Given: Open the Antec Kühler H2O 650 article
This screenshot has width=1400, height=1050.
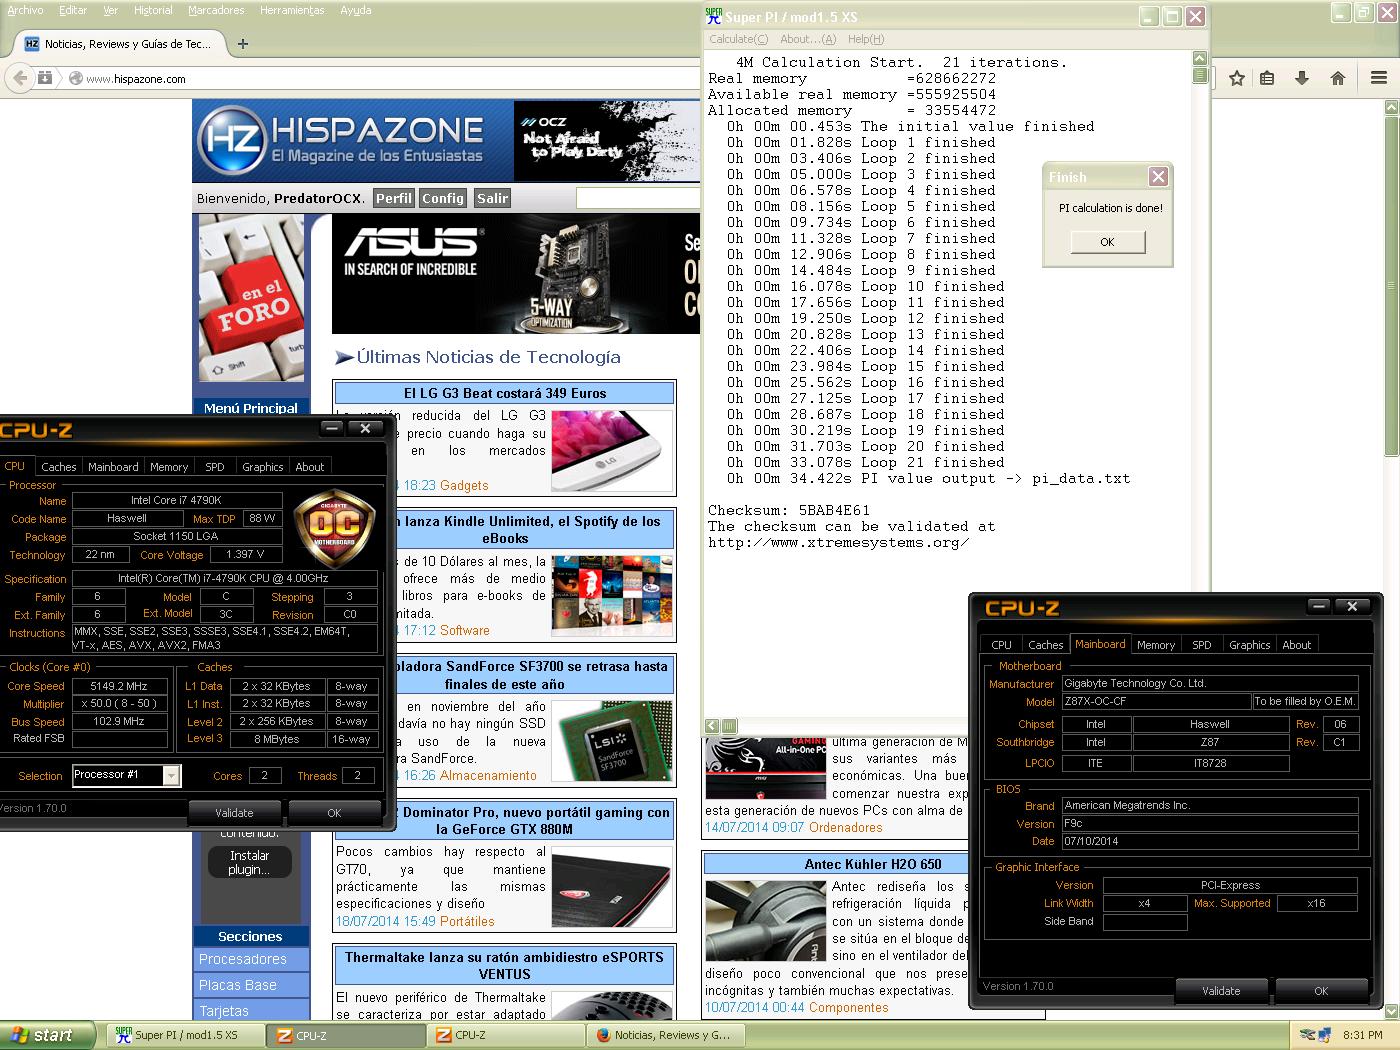Looking at the screenshot, I should point(873,864).
